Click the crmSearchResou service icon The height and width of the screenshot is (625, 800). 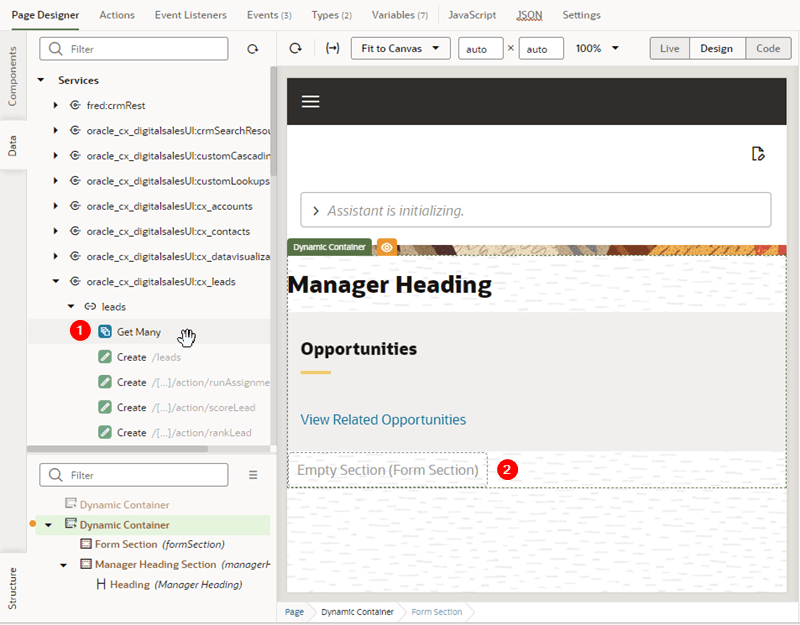click(x=75, y=131)
